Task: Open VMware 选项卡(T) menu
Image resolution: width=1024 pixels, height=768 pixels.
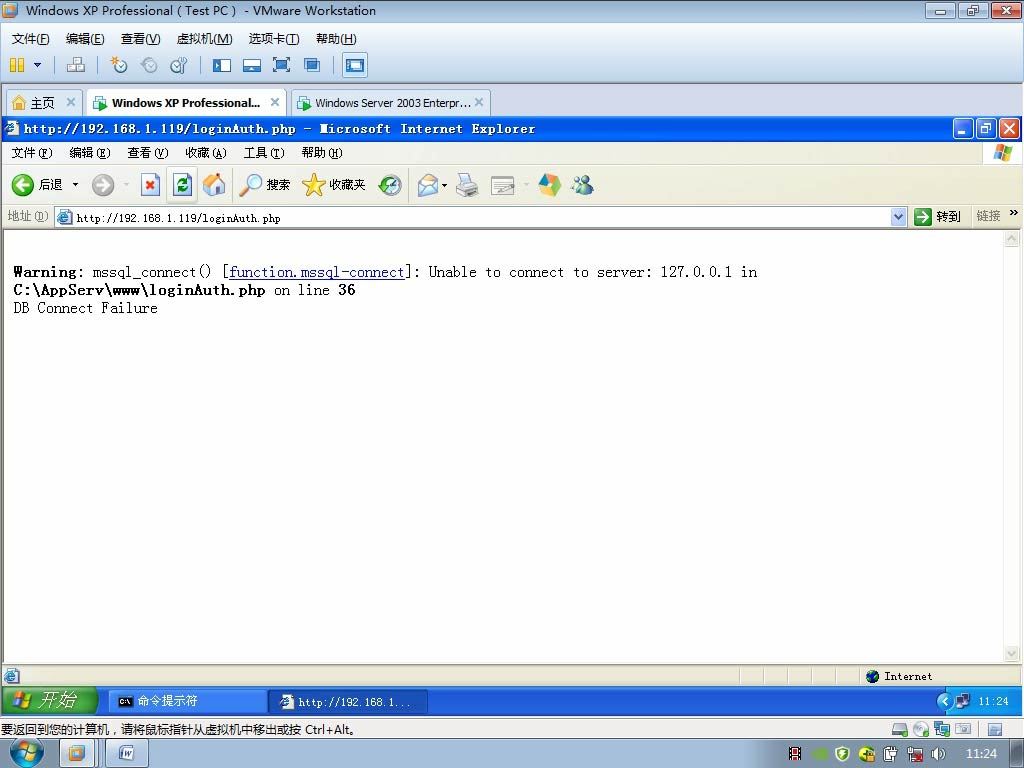Action: coord(274,39)
